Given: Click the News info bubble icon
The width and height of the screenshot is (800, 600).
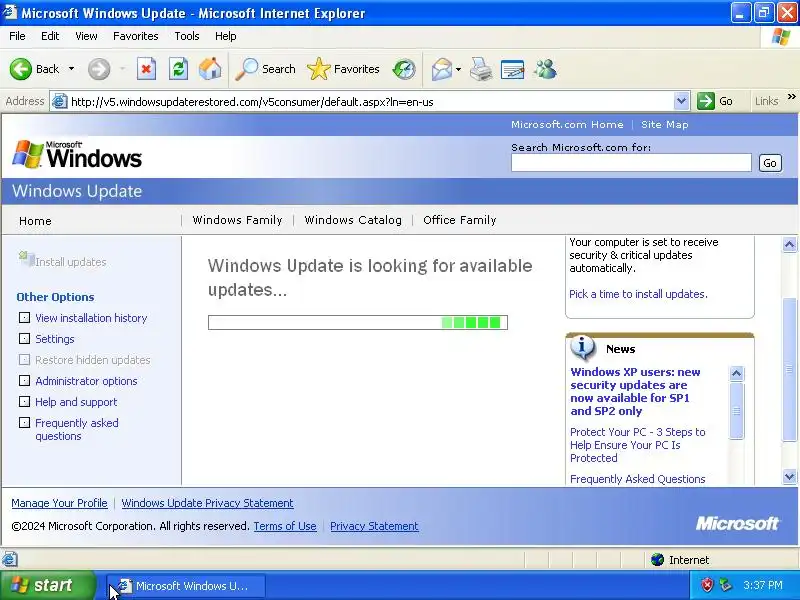Looking at the screenshot, I should tap(583, 348).
